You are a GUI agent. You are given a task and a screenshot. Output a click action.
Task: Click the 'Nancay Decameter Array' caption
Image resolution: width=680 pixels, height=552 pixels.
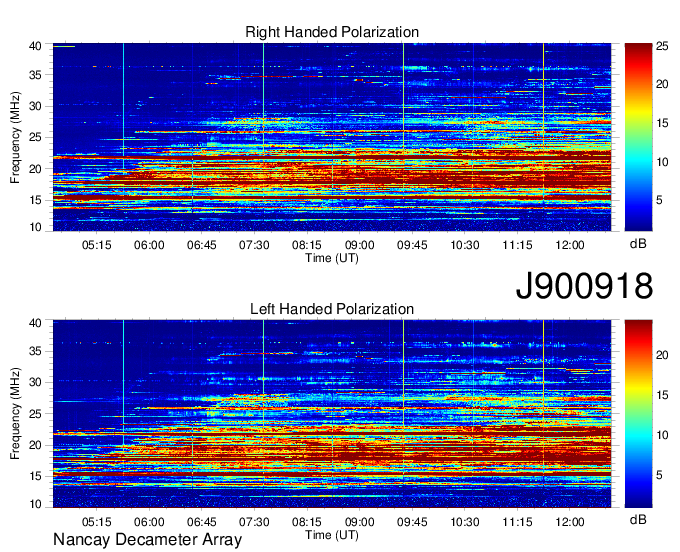pos(147,540)
